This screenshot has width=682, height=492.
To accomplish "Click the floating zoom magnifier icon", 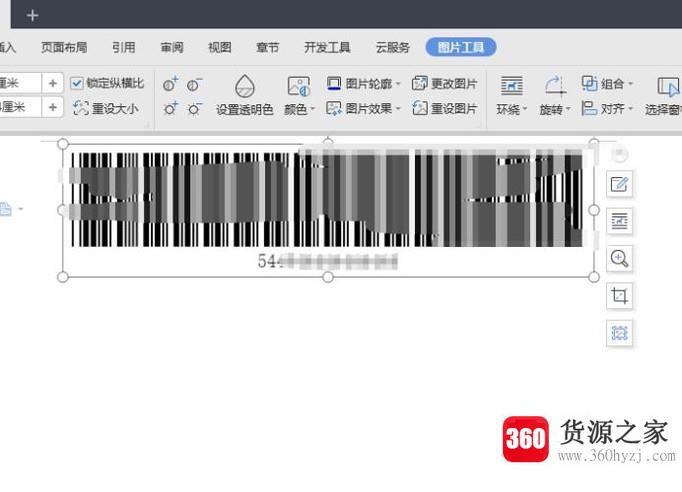I will [619, 259].
